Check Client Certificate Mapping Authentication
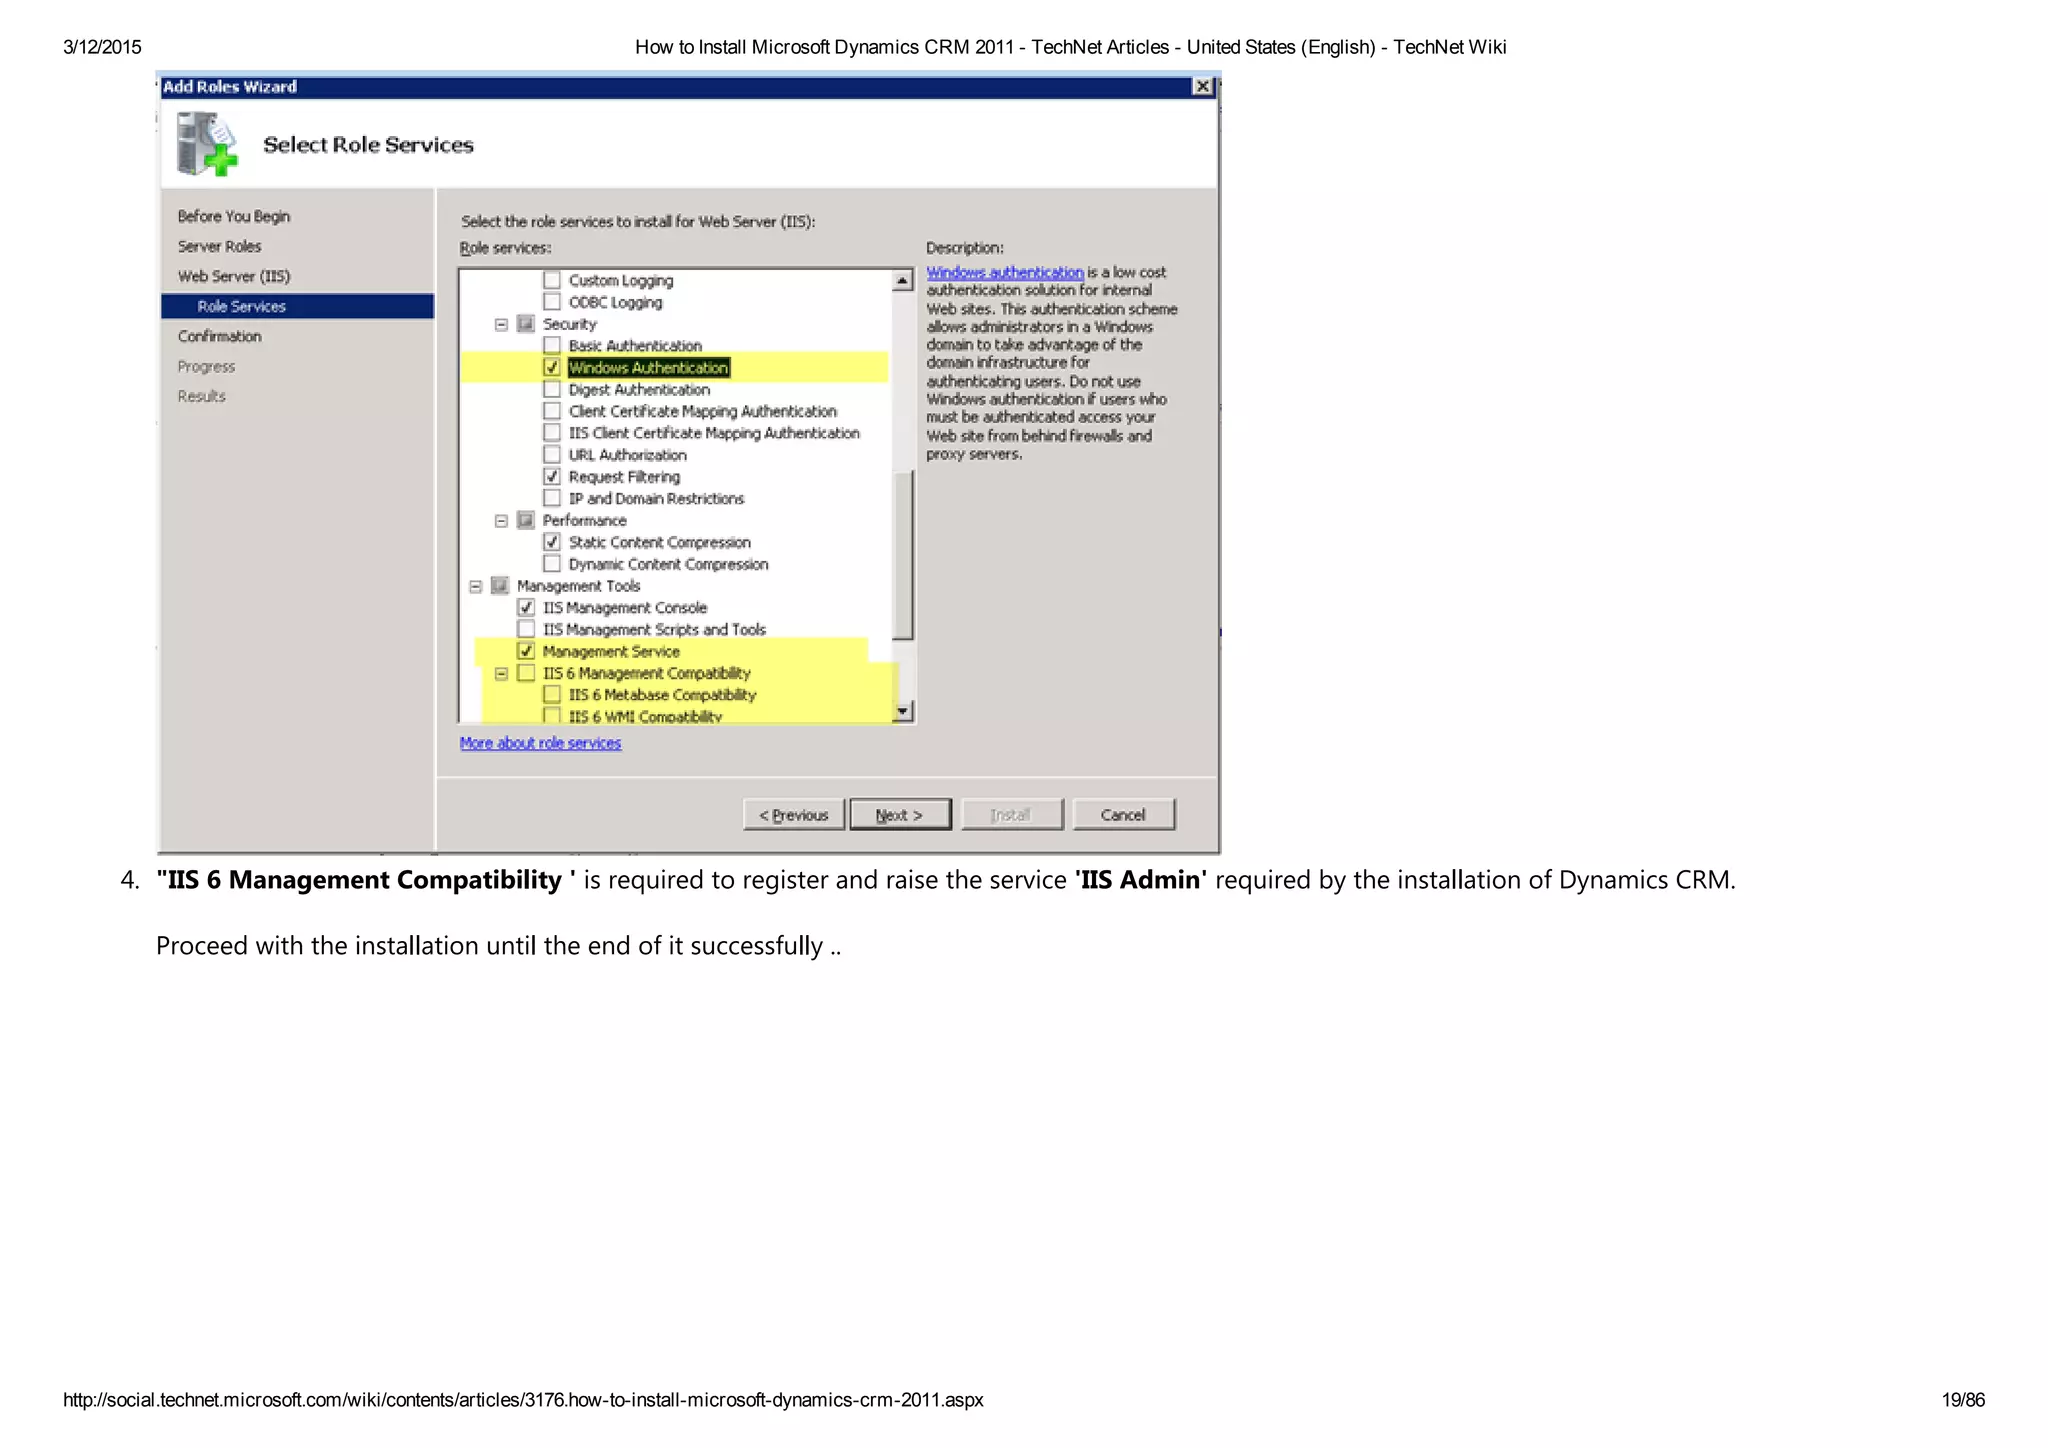 coord(552,411)
